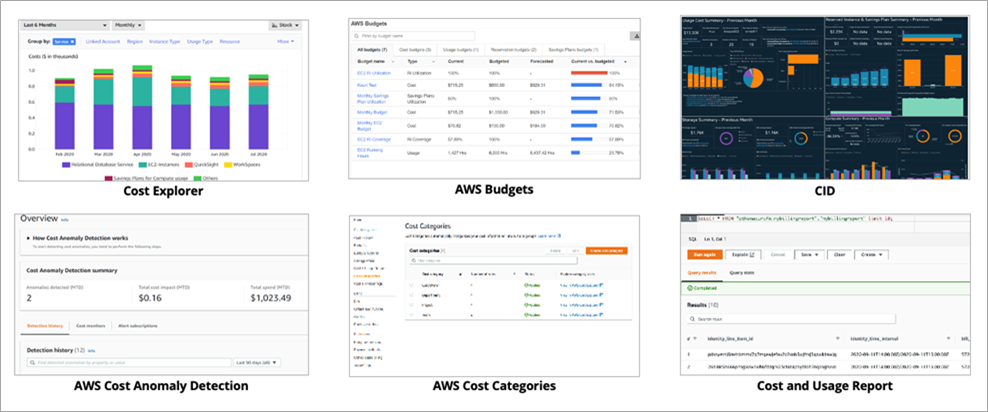Screen dimensions: 988x412
Task: Open the Stack chart style dropdown
Action: pyautogui.click(x=285, y=25)
